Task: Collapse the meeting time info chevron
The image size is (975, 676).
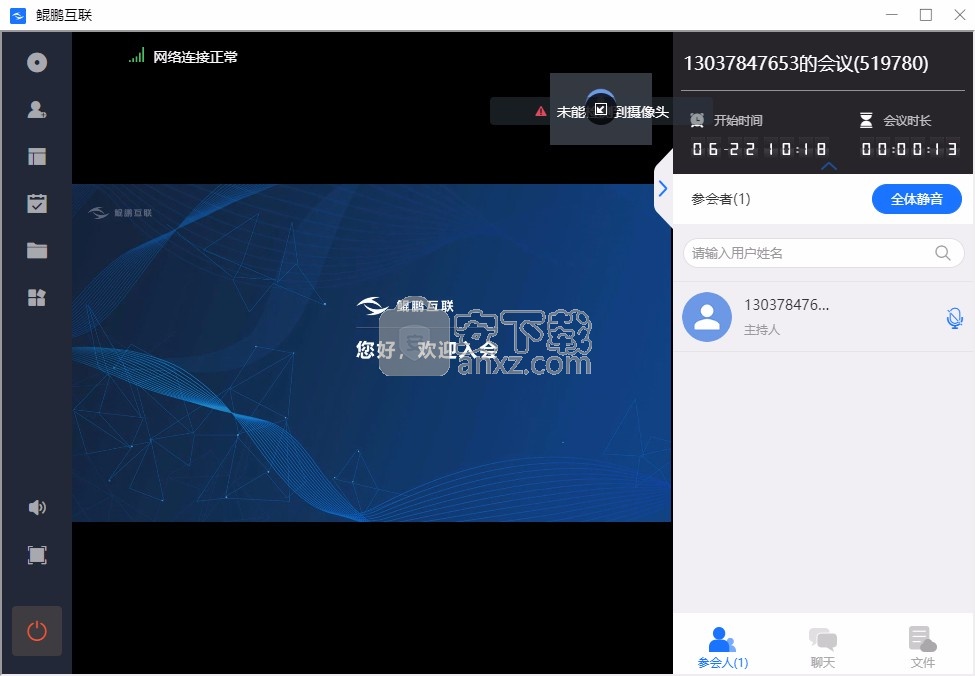Action: [x=829, y=166]
